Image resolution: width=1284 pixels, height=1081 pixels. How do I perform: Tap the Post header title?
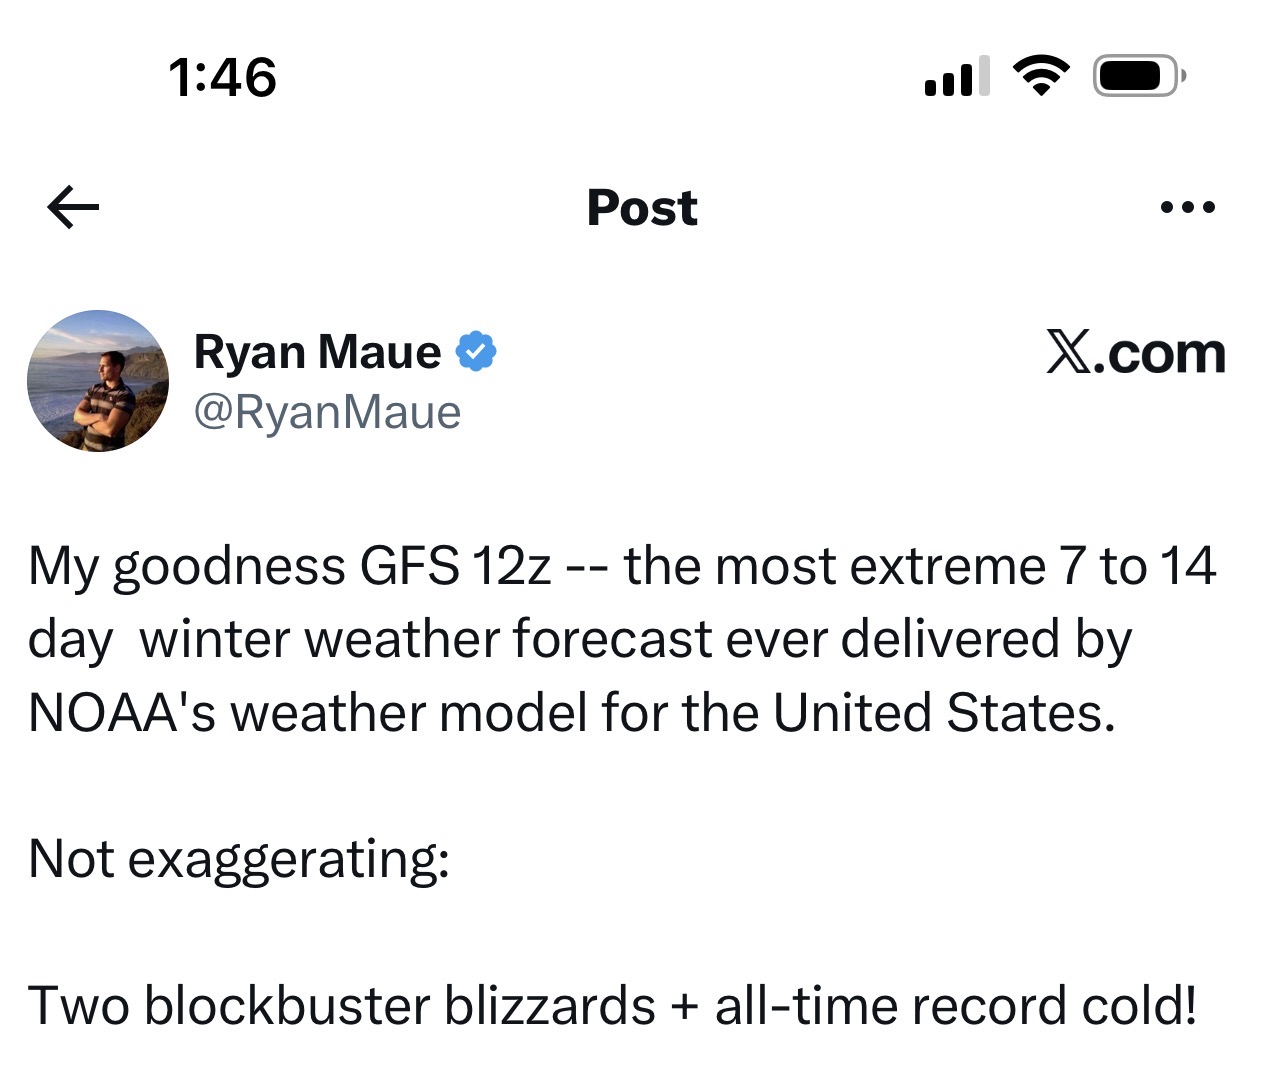click(x=642, y=208)
